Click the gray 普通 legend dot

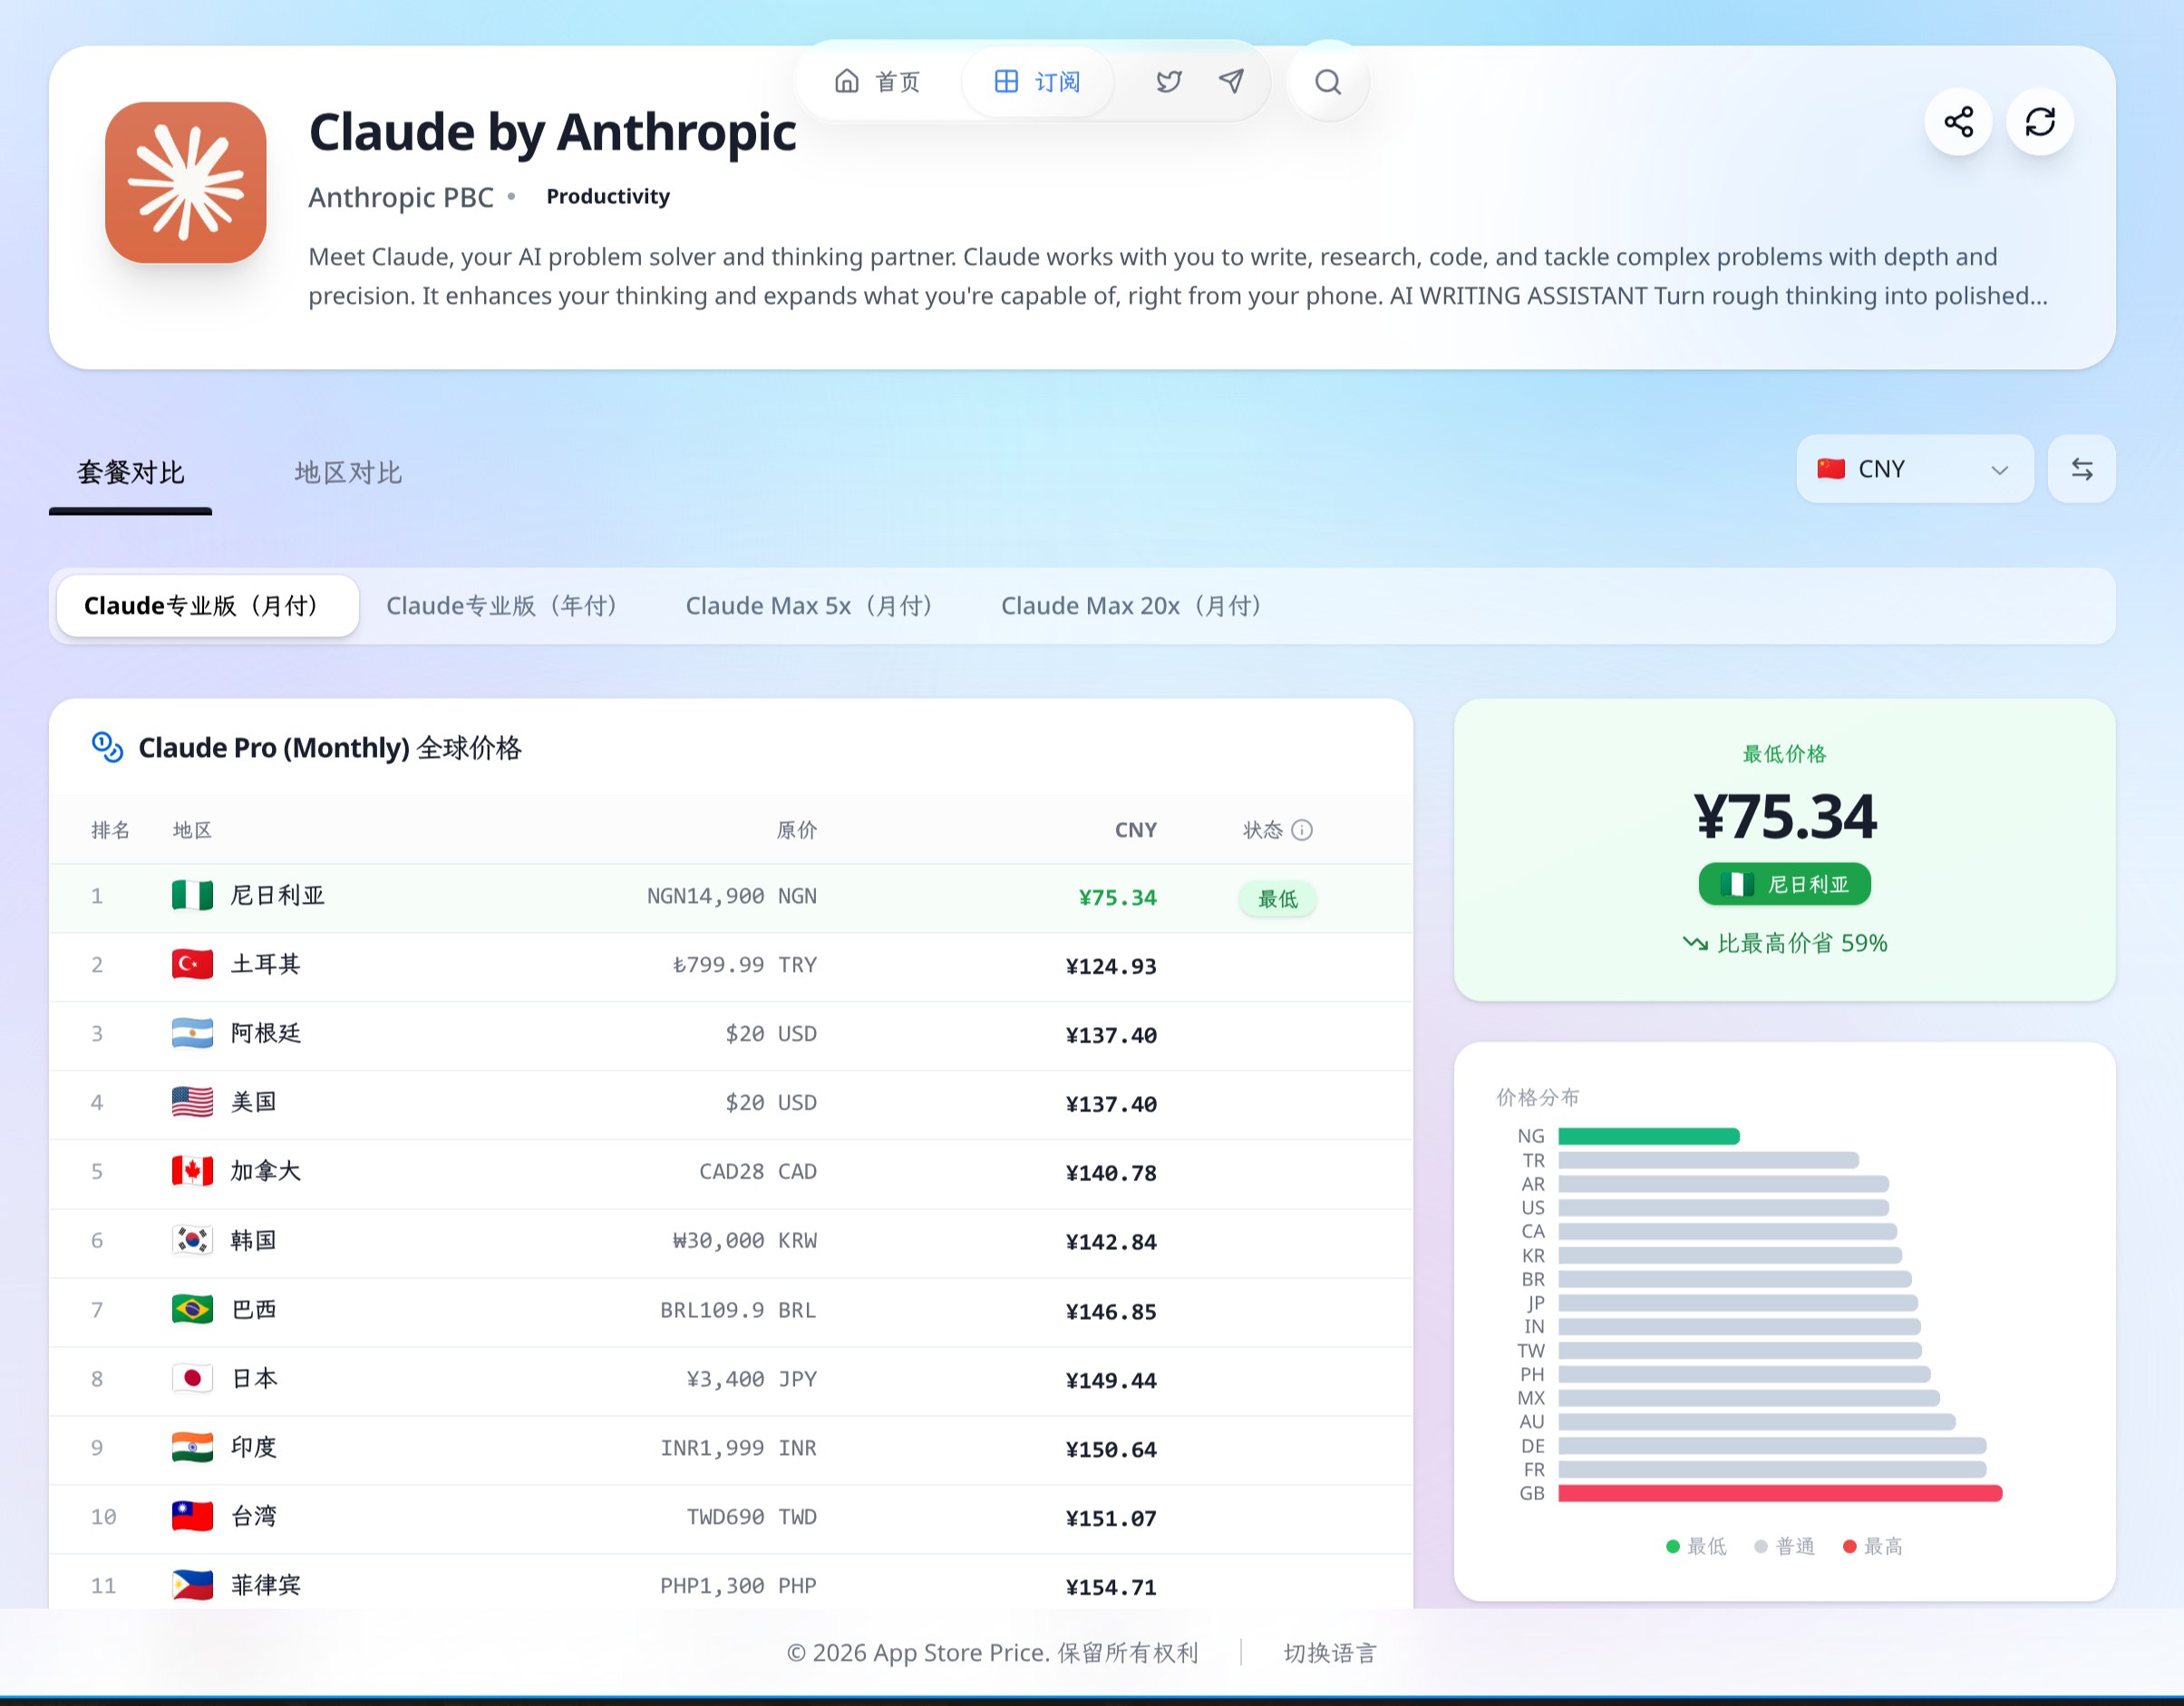point(1761,1547)
